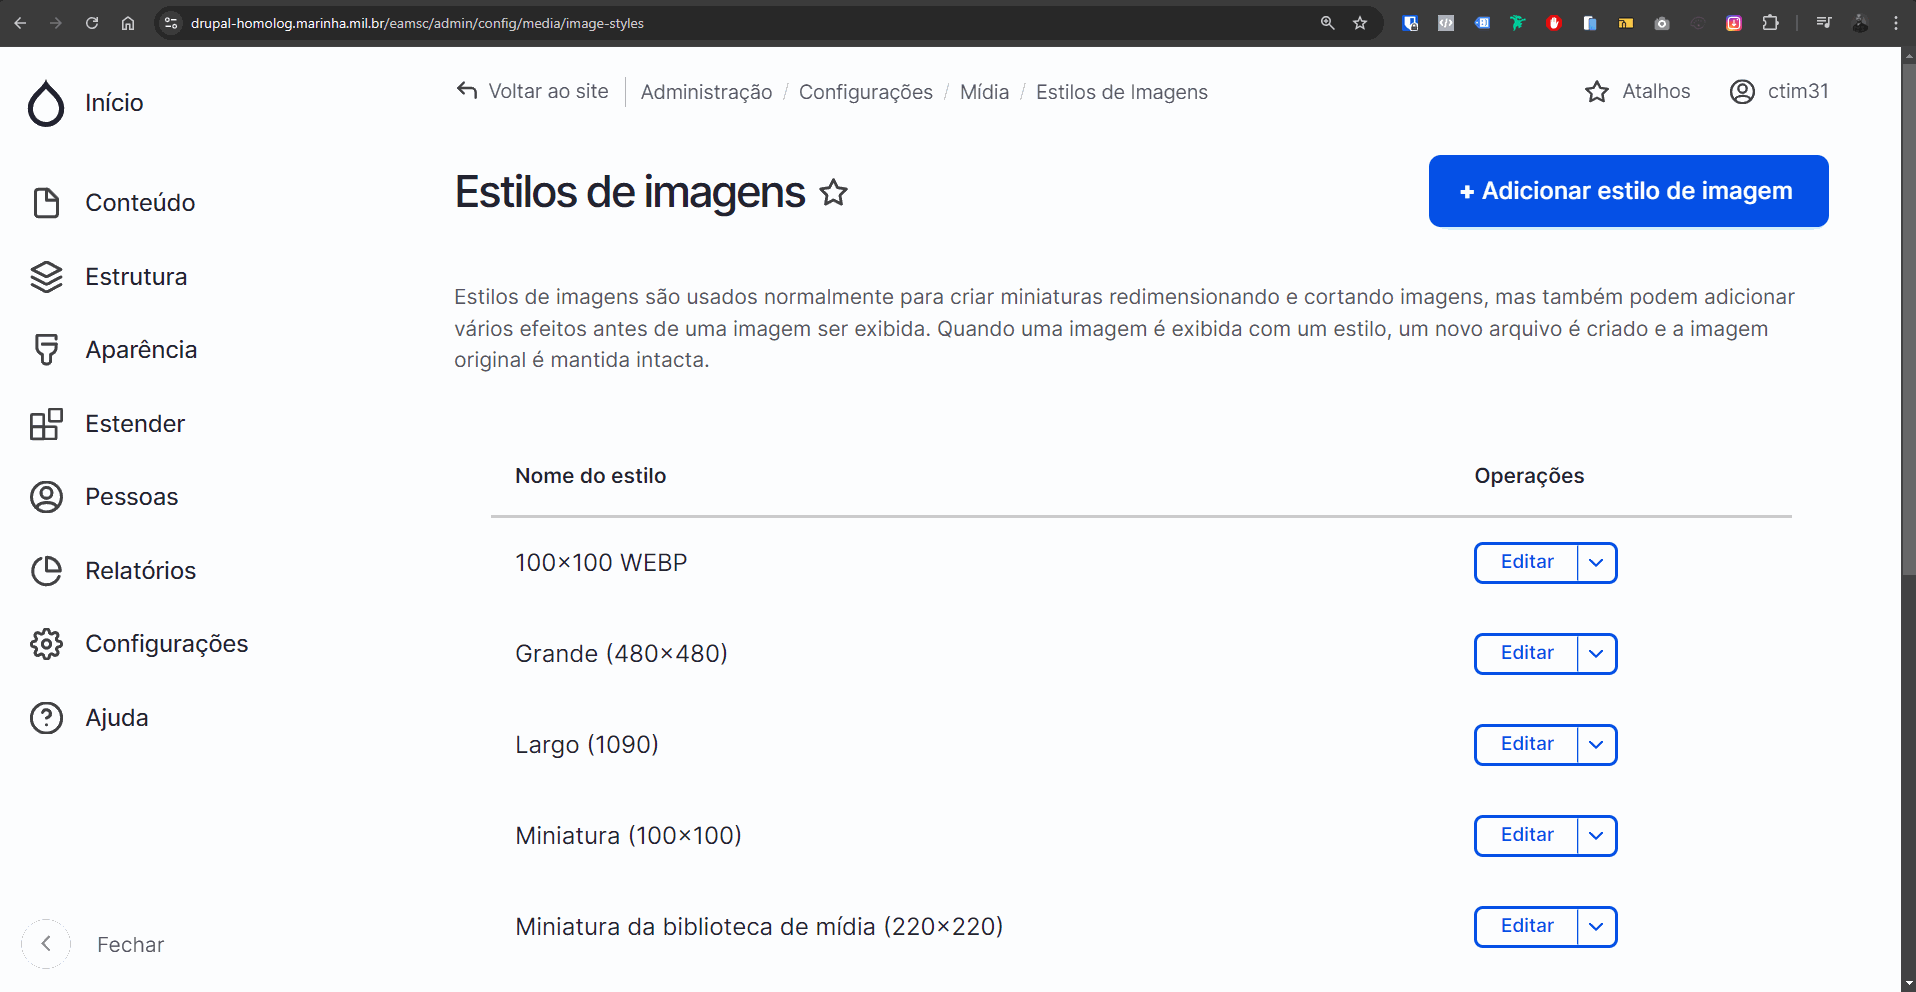The height and width of the screenshot is (992, 1916).
Task: Expand the Editar dropdown for 100×100 WEBP
Action: click(1595, 563)
